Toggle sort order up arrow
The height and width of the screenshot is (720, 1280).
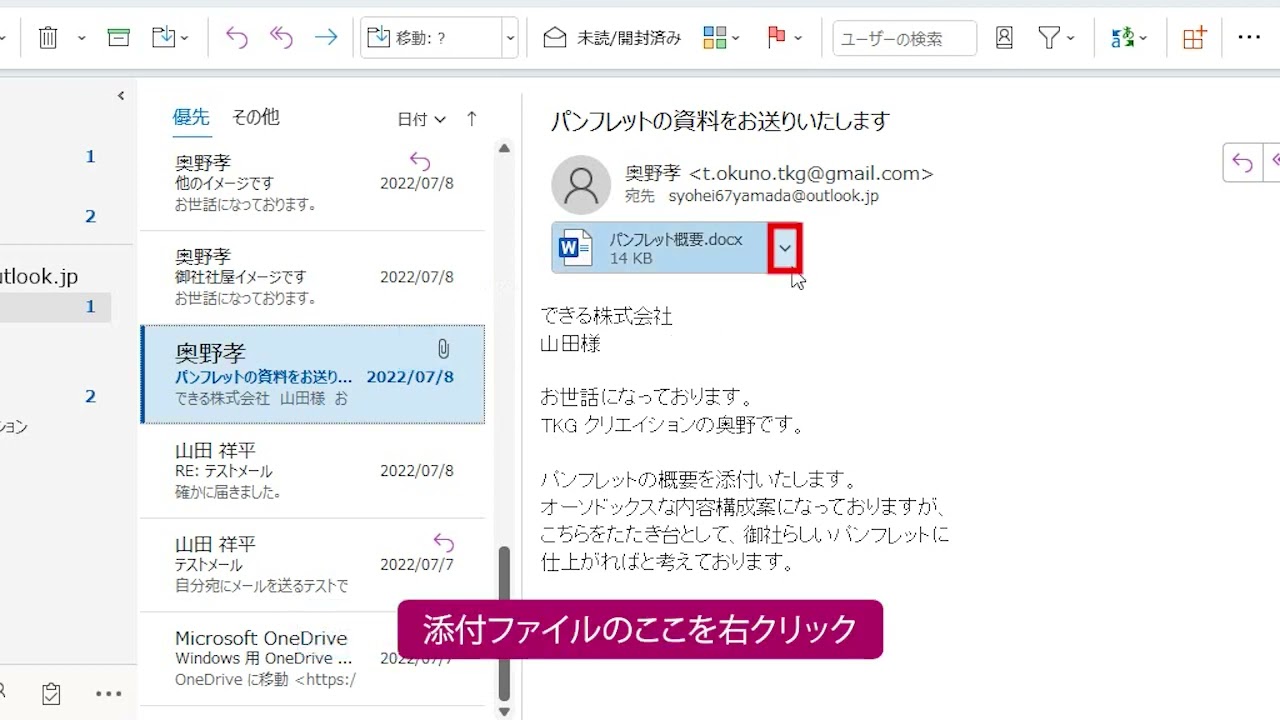tap(472, 118)
